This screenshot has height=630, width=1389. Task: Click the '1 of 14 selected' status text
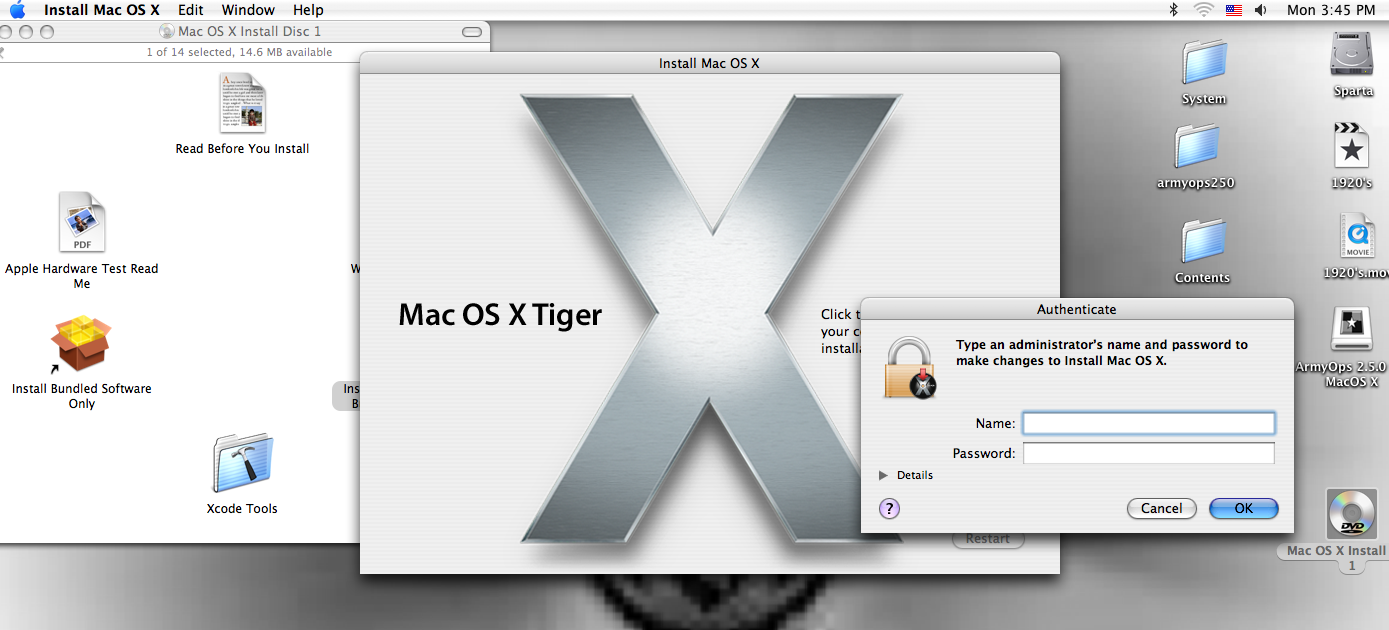[x=239, y=52]
